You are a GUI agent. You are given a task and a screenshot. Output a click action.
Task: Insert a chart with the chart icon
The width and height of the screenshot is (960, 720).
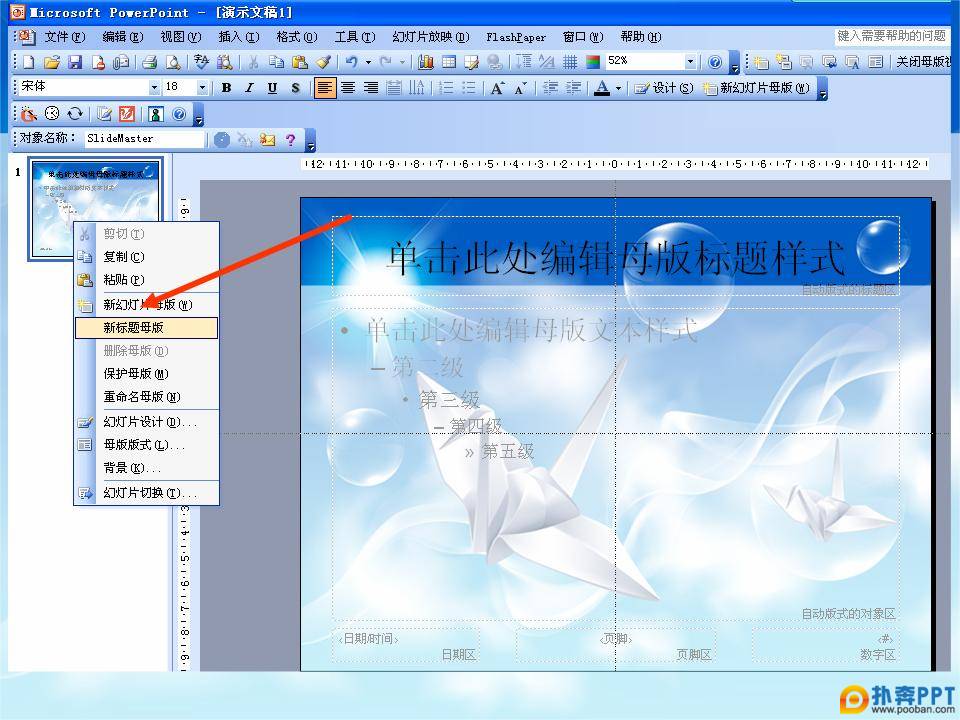tap(426, 62)
